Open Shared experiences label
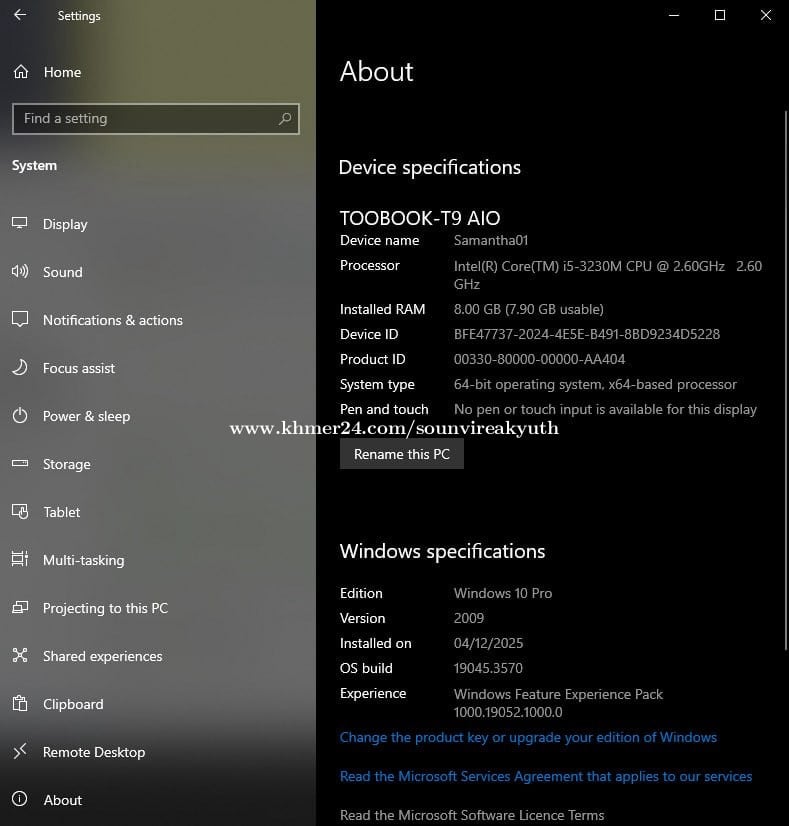The height and width of the screenshot is (826, 789). coord(103,656)
